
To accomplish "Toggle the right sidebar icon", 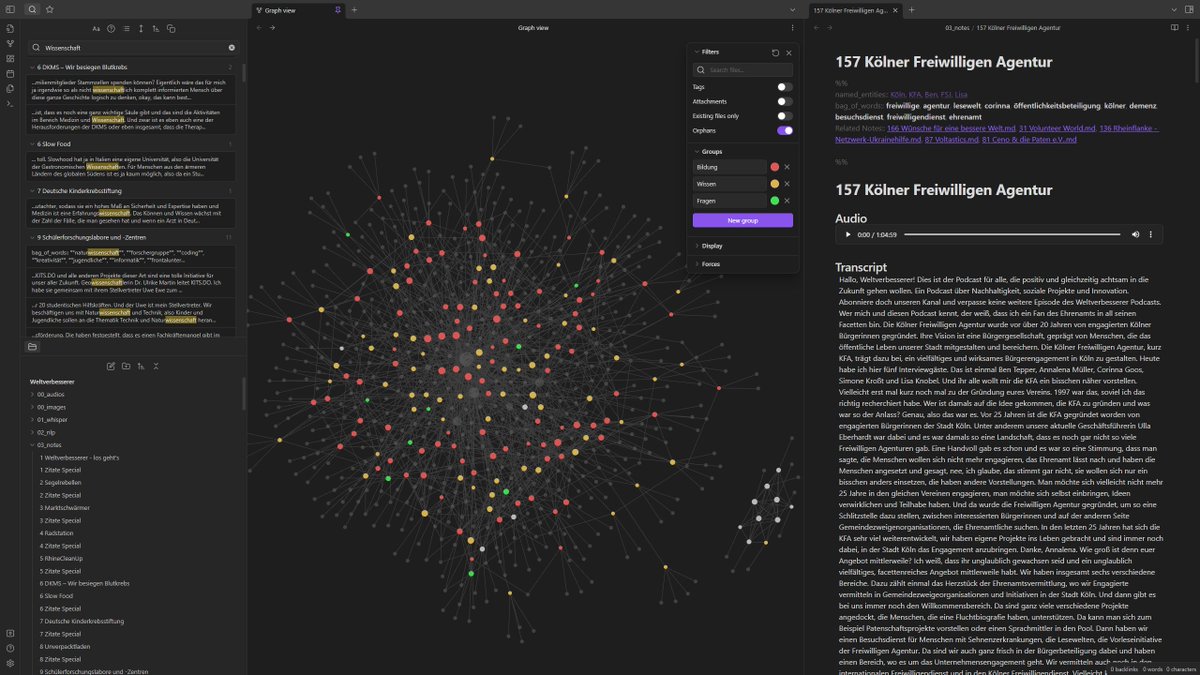I will pos(1188,9).
